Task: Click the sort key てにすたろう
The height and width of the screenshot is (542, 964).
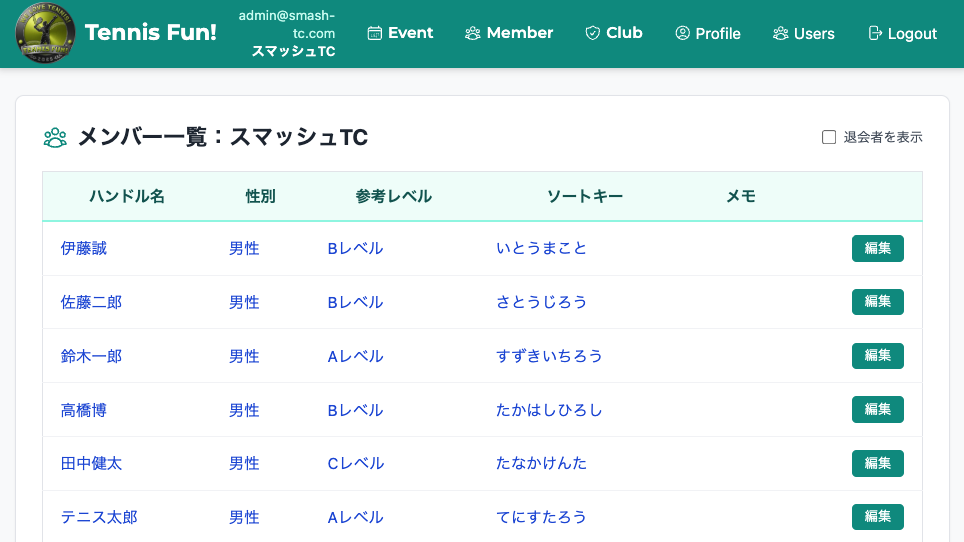Action: click(x=541, y=517)
